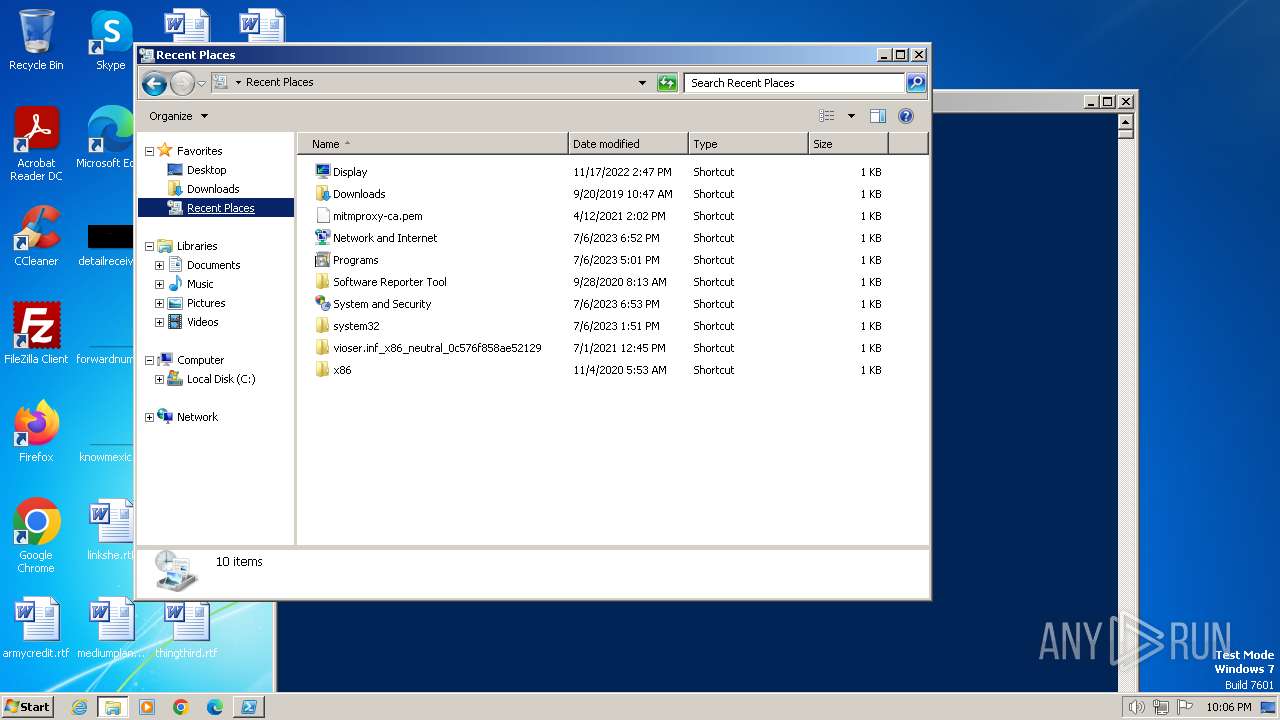
Task: Click the Change your view icon
Action: [827, 116]
